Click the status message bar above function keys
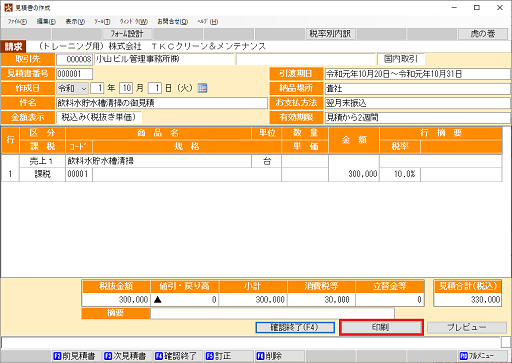The height and width of the screenshot is (363, 512). coord(251,342)
